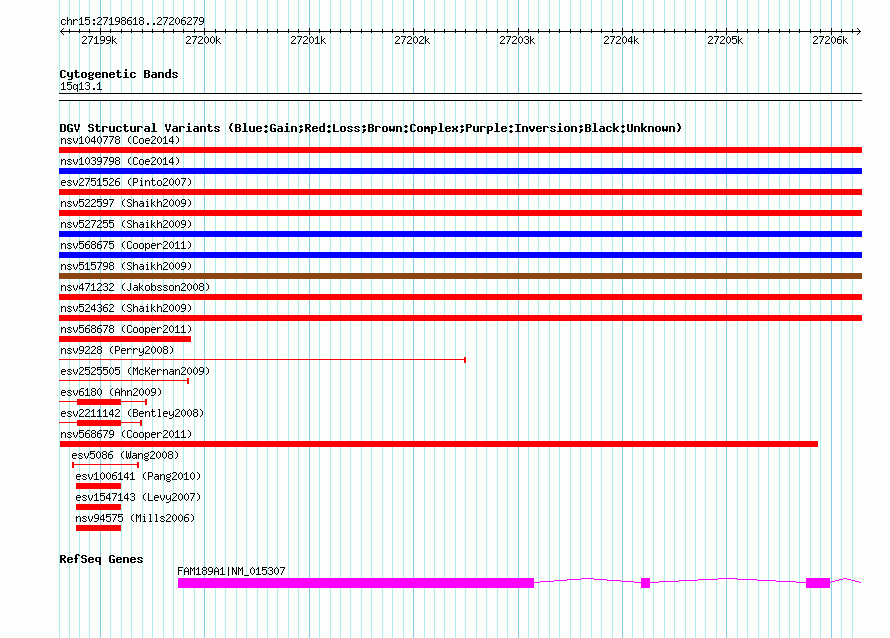Open the esv2751526 (Pinto2007) variant label

point(126,182)
